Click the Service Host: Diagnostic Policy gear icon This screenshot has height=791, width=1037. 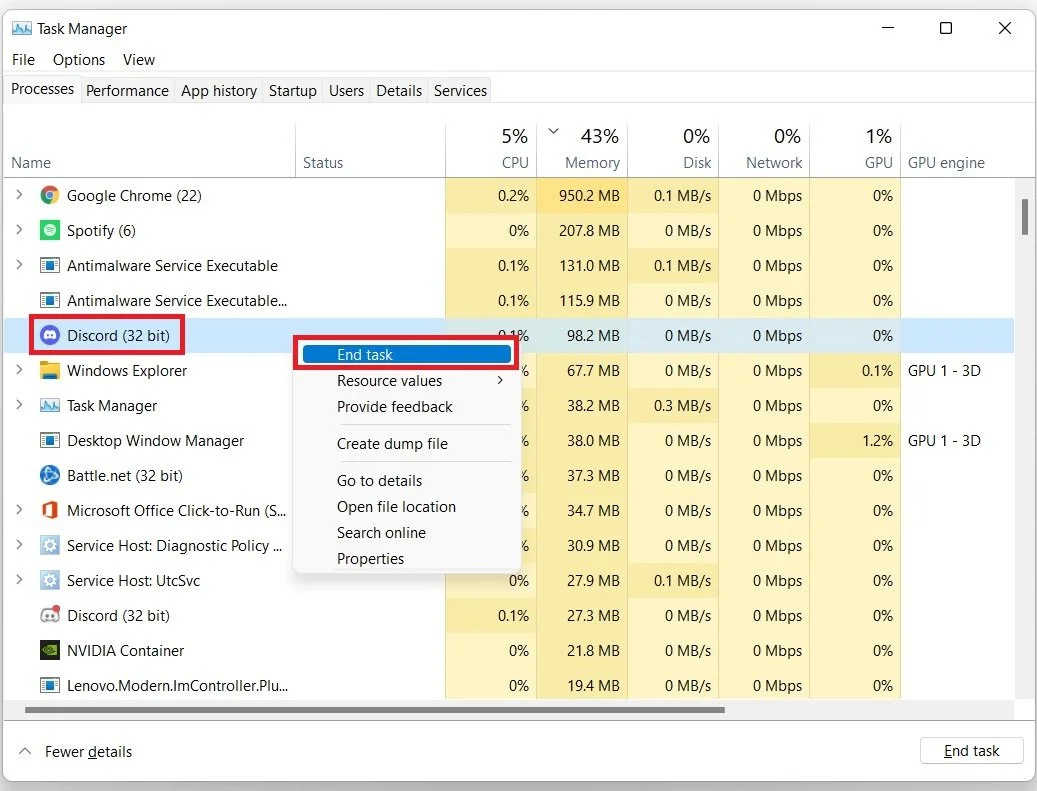tap(50, 546)
